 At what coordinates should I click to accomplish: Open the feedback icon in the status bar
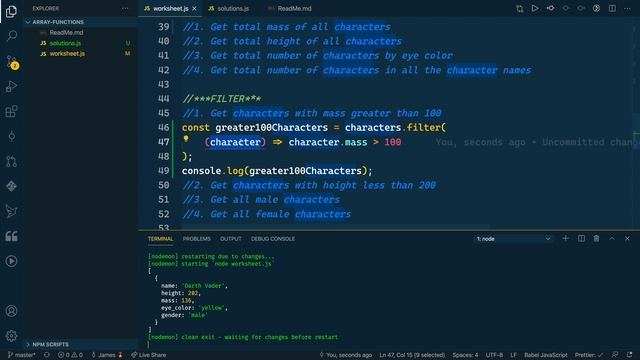tap(615, 355)
